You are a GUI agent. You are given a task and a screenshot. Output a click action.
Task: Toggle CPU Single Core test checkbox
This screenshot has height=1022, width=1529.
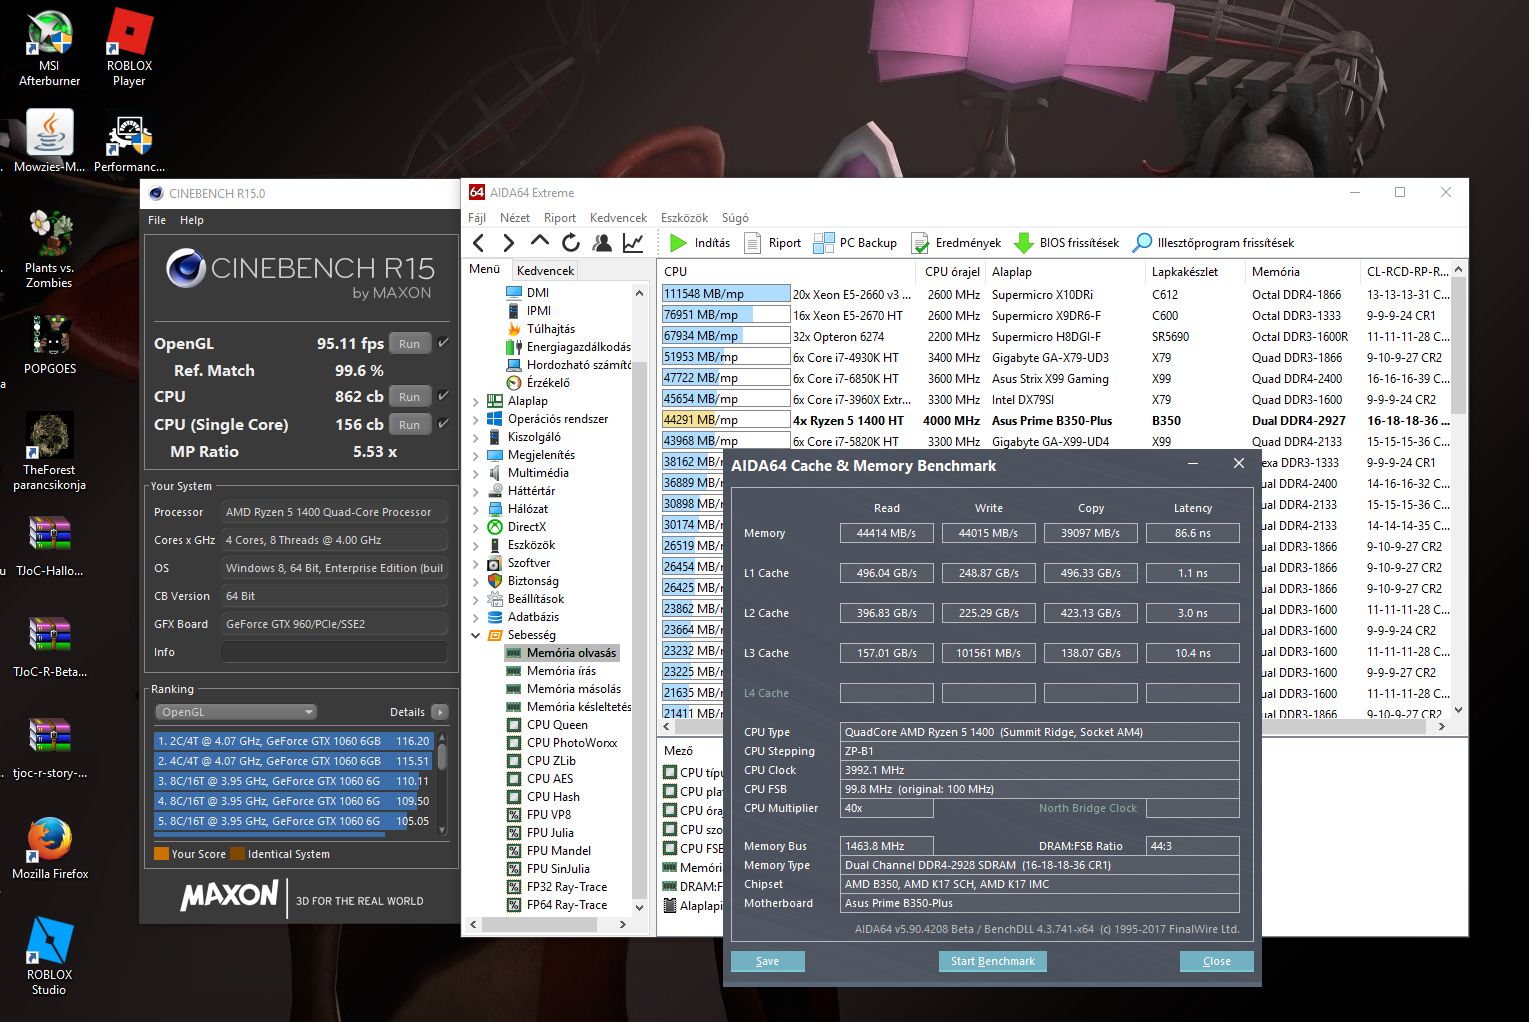pos(443,424)
